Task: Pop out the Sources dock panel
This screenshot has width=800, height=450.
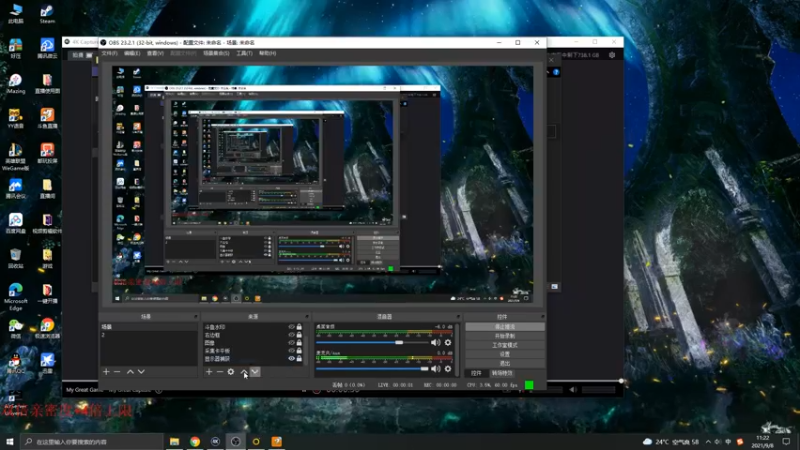Action: 307,317
